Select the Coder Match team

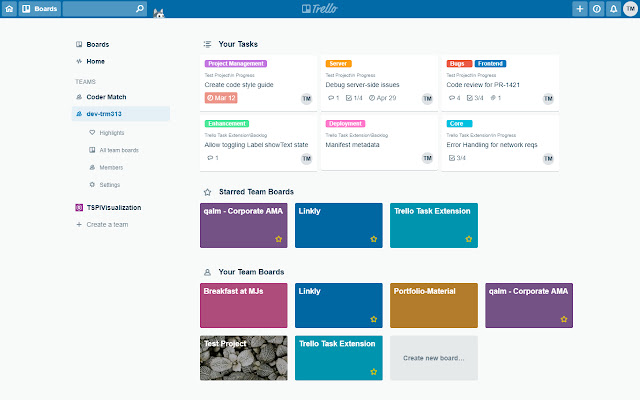pos(106,97)
